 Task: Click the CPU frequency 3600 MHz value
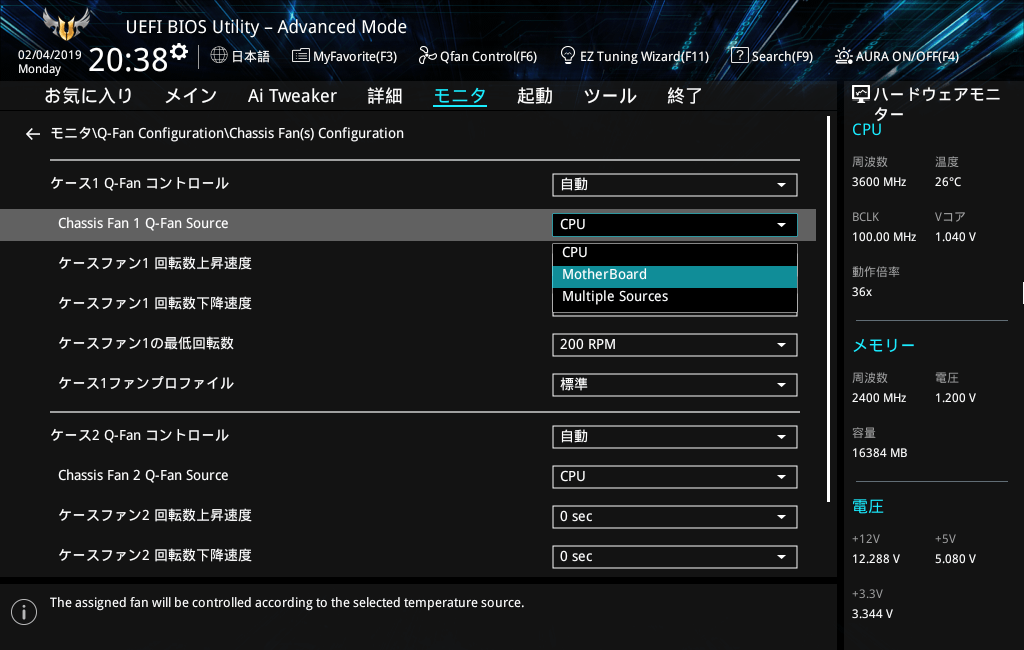(x=879, y=182)
